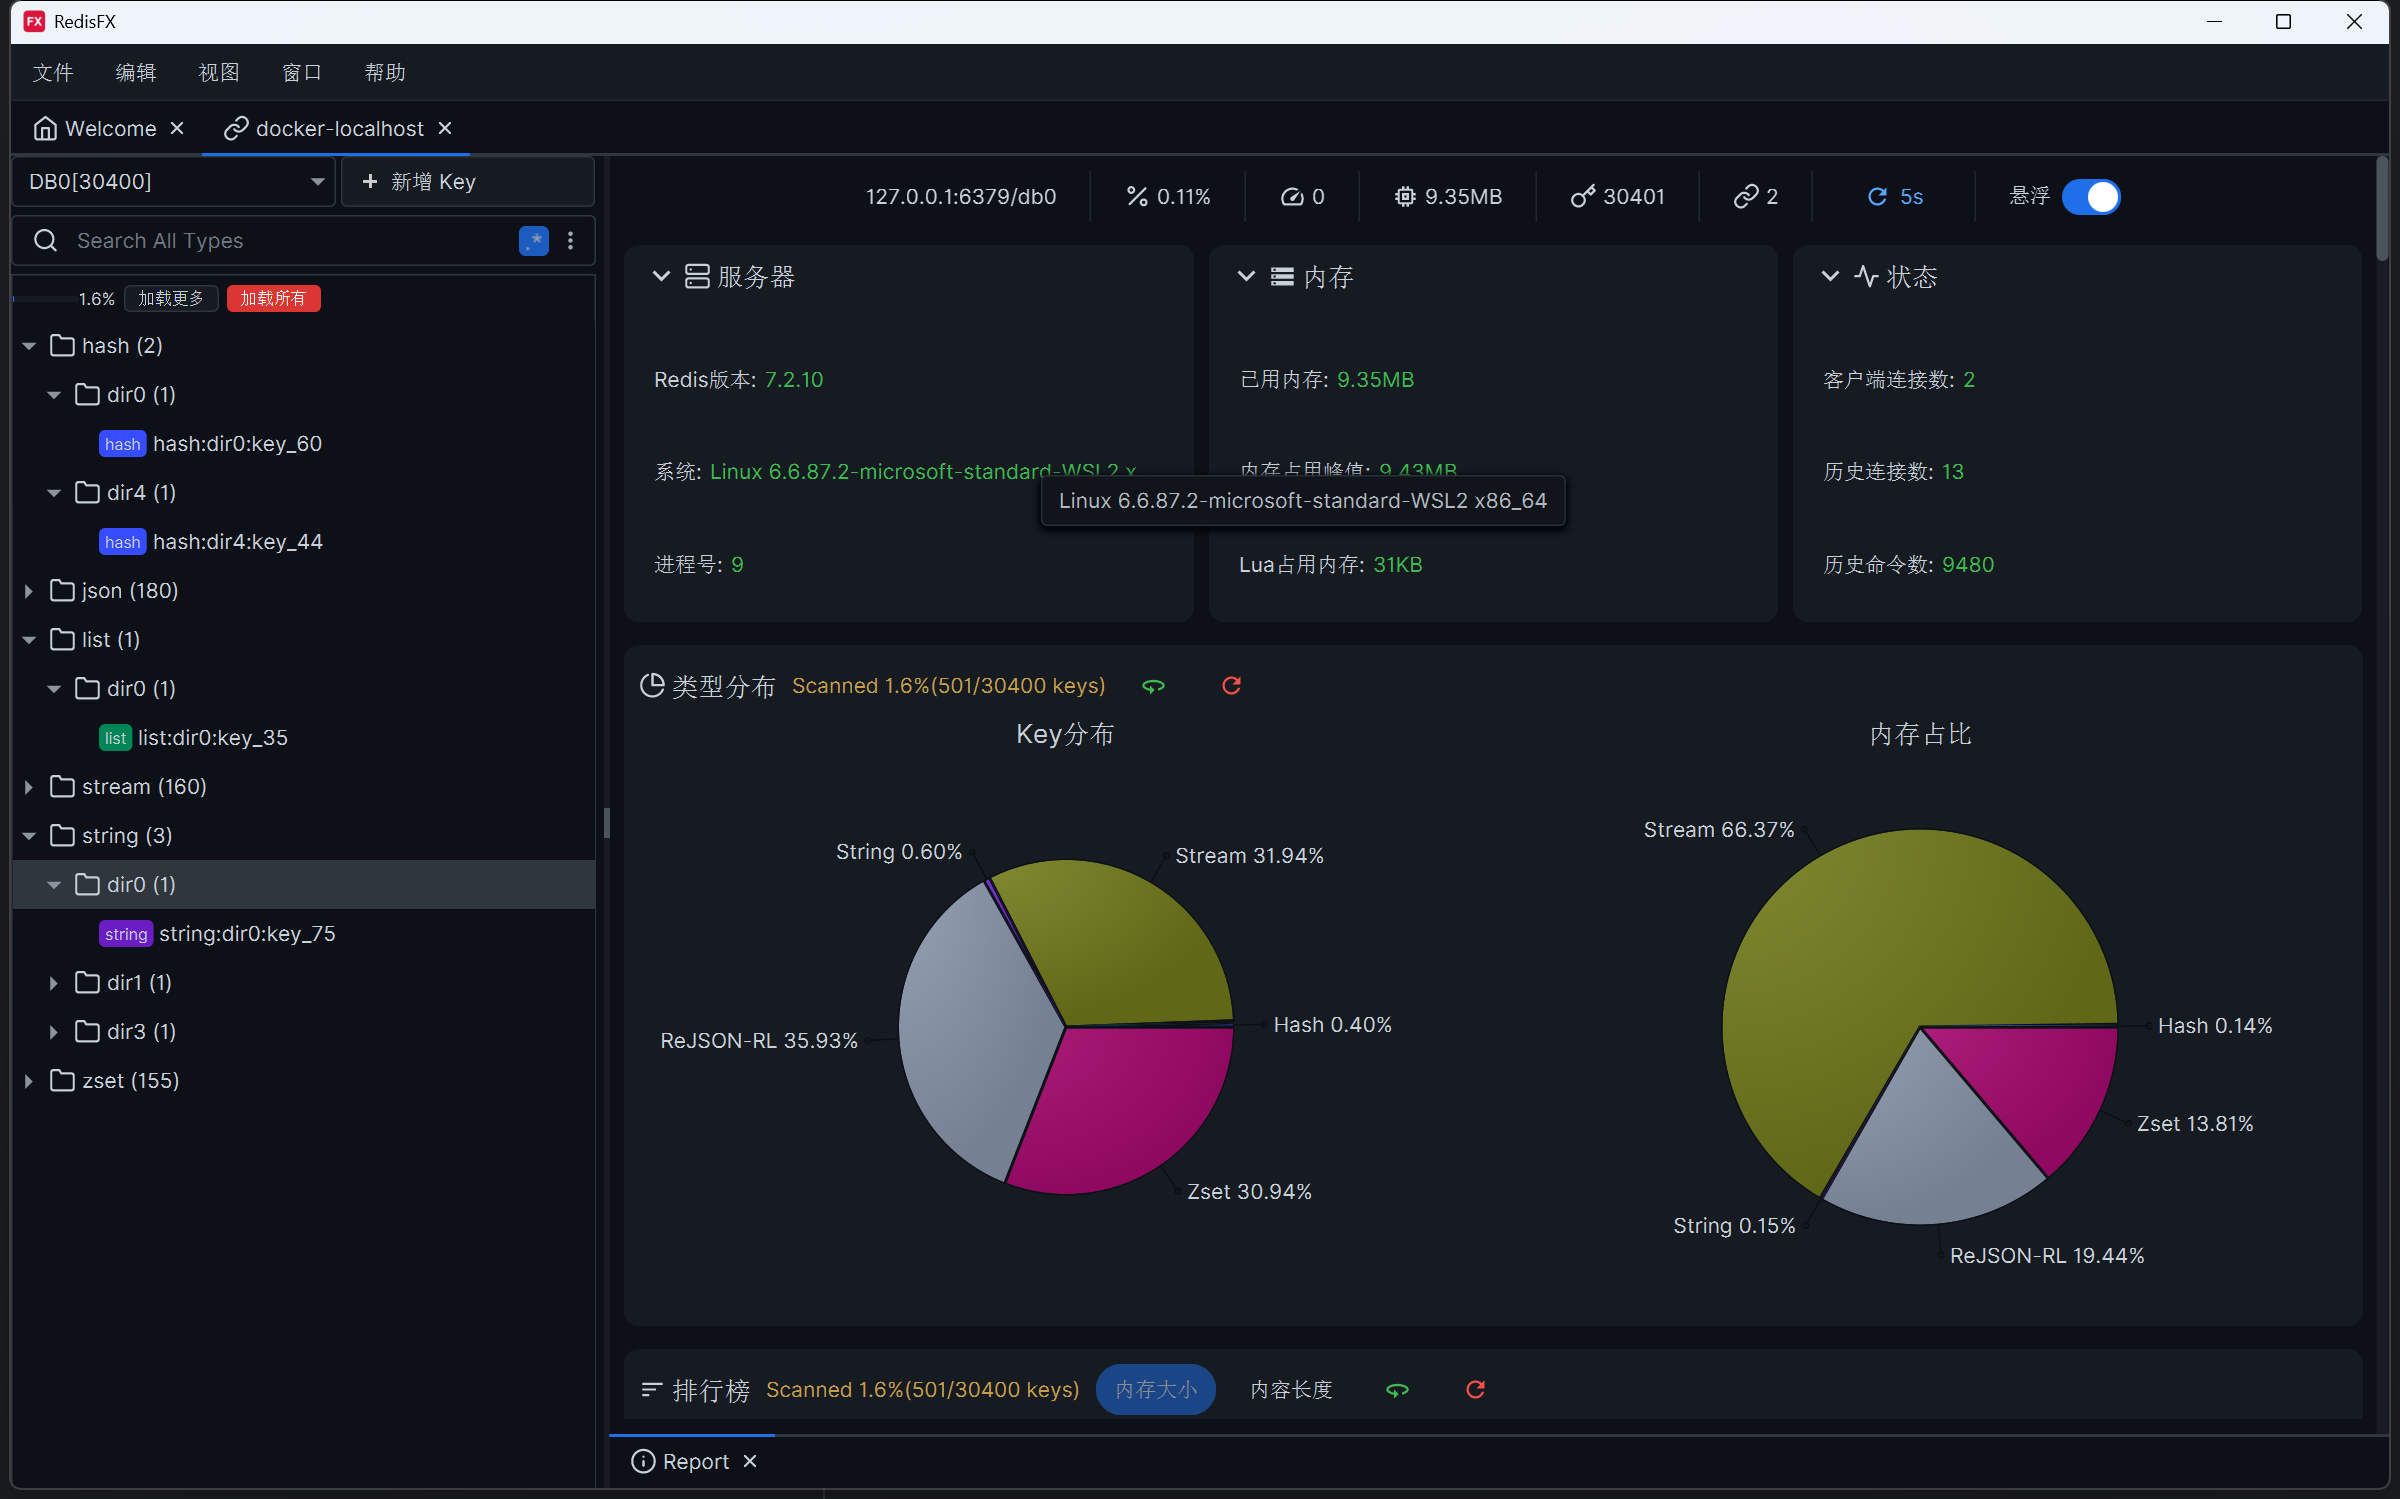
Task: Open the three-dot options icon next to search
Action: tap(571, 241)
